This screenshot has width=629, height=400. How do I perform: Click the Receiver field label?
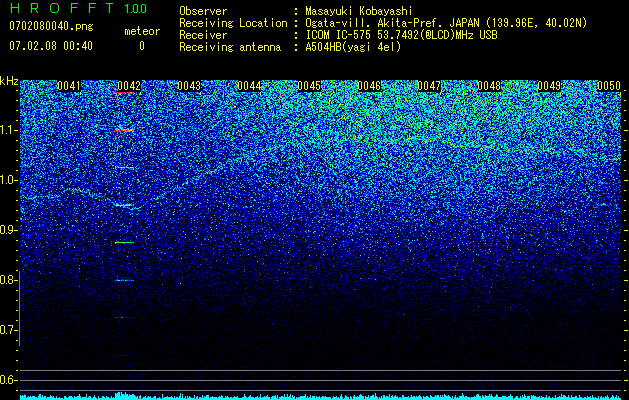(203, 35)
